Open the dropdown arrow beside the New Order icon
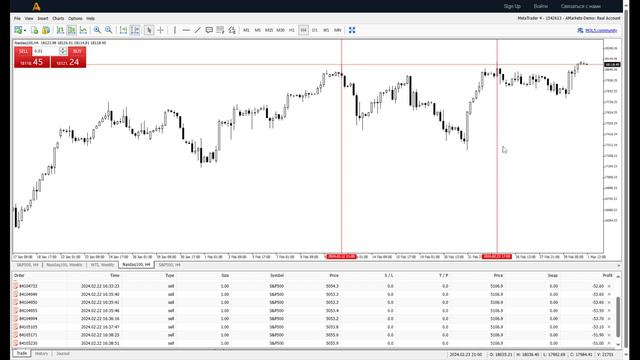The image size is (640, 360). (x=24, y=31)
